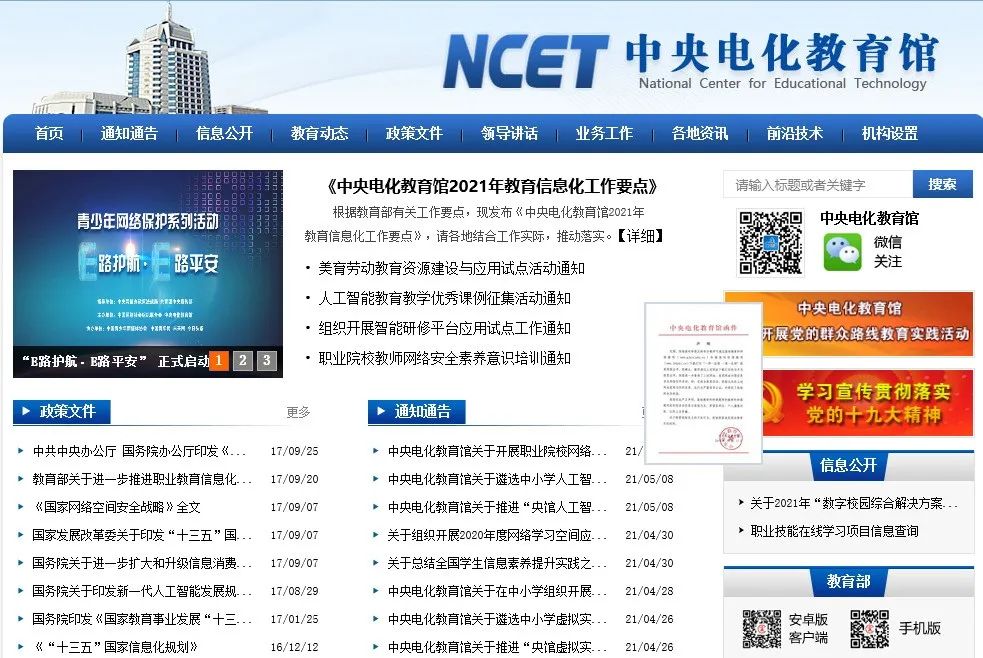Open the 2021年教育信息化工作要点 headline
This screenshot has width=983, height=658.
click(x=493, y=186)
